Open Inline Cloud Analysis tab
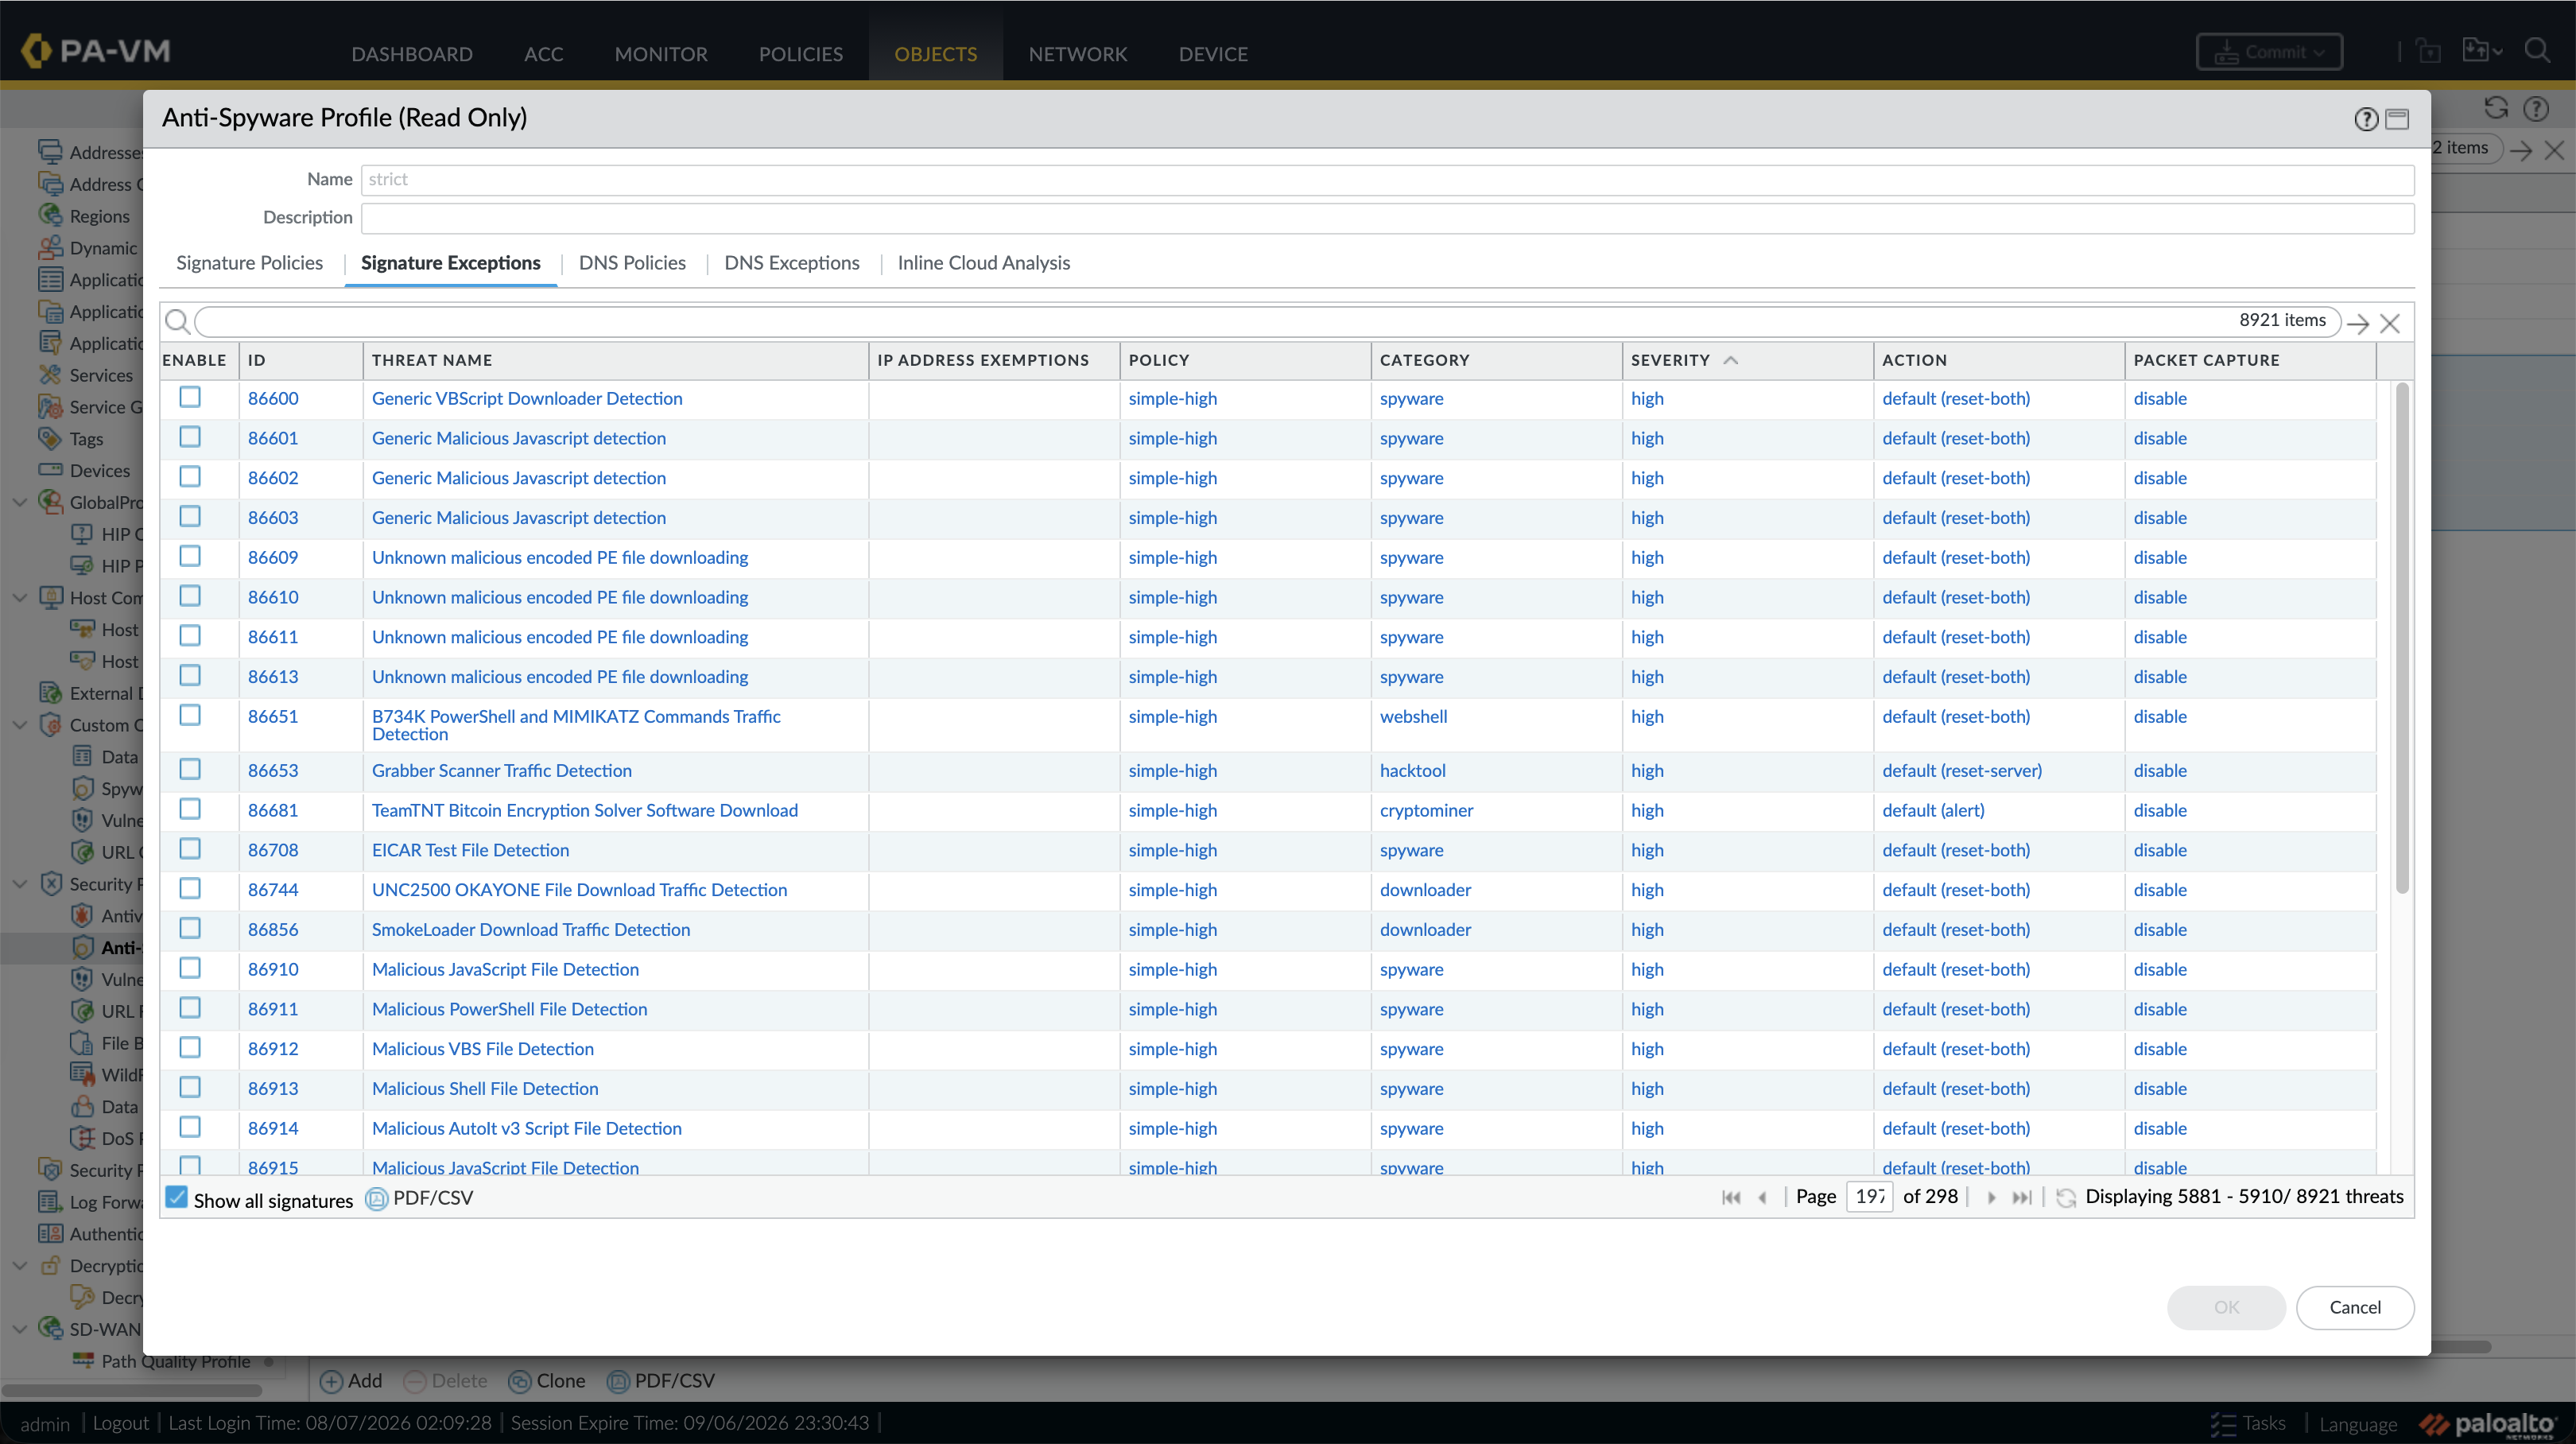 tap(984, 263)
